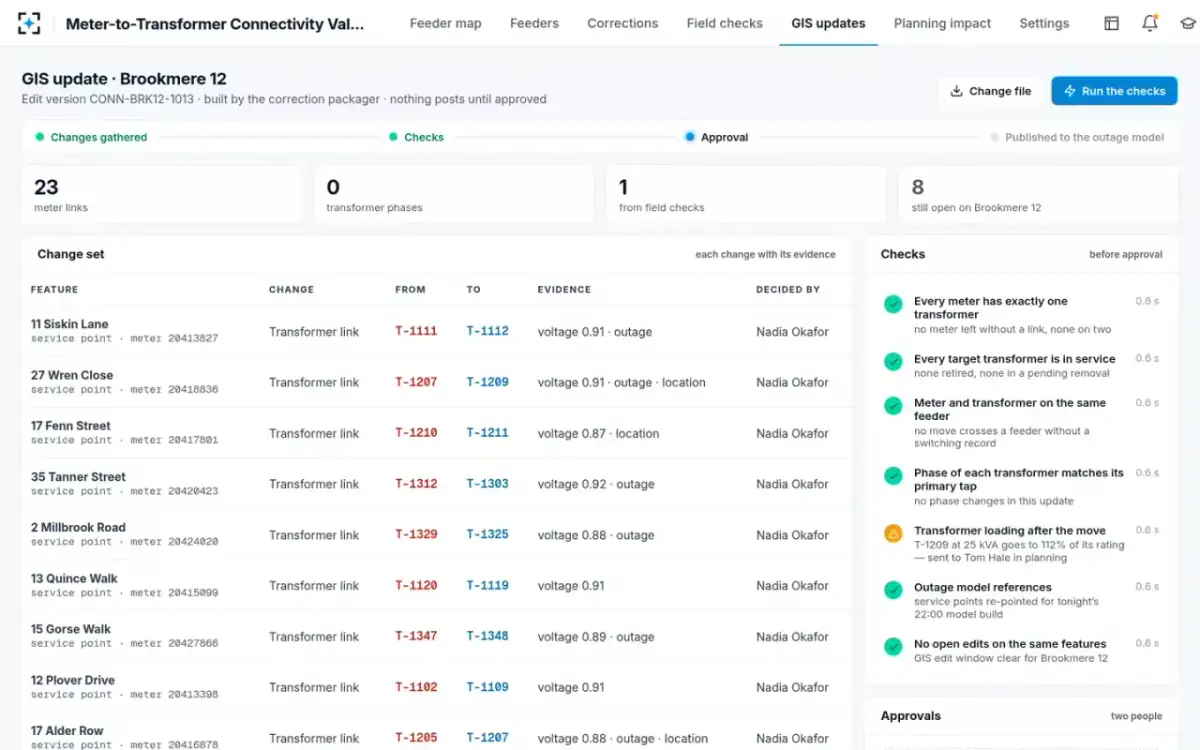Select the 15 Gorse Walk row
The image size is (1200, 750).
click(436, 637)
